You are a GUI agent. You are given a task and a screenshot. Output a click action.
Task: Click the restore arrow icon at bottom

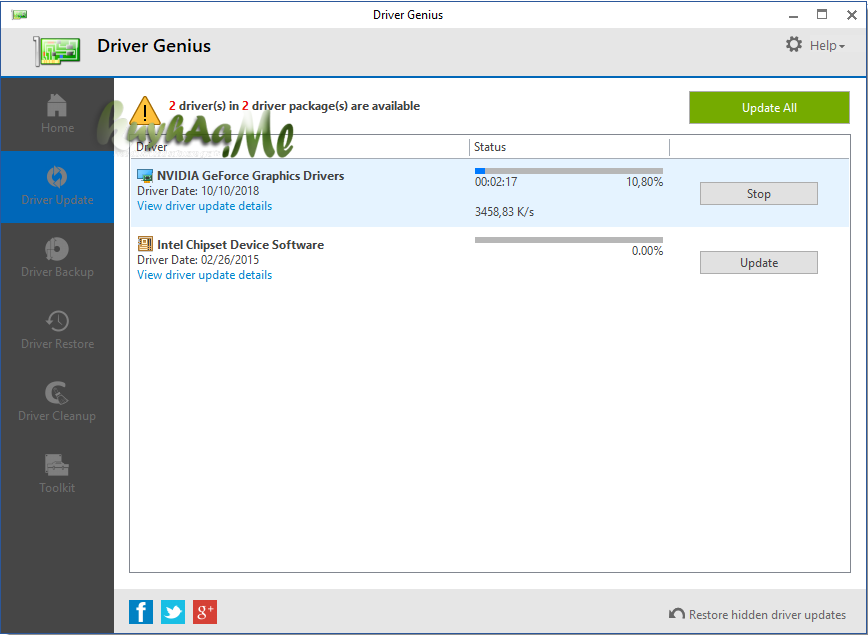(676, 613)
